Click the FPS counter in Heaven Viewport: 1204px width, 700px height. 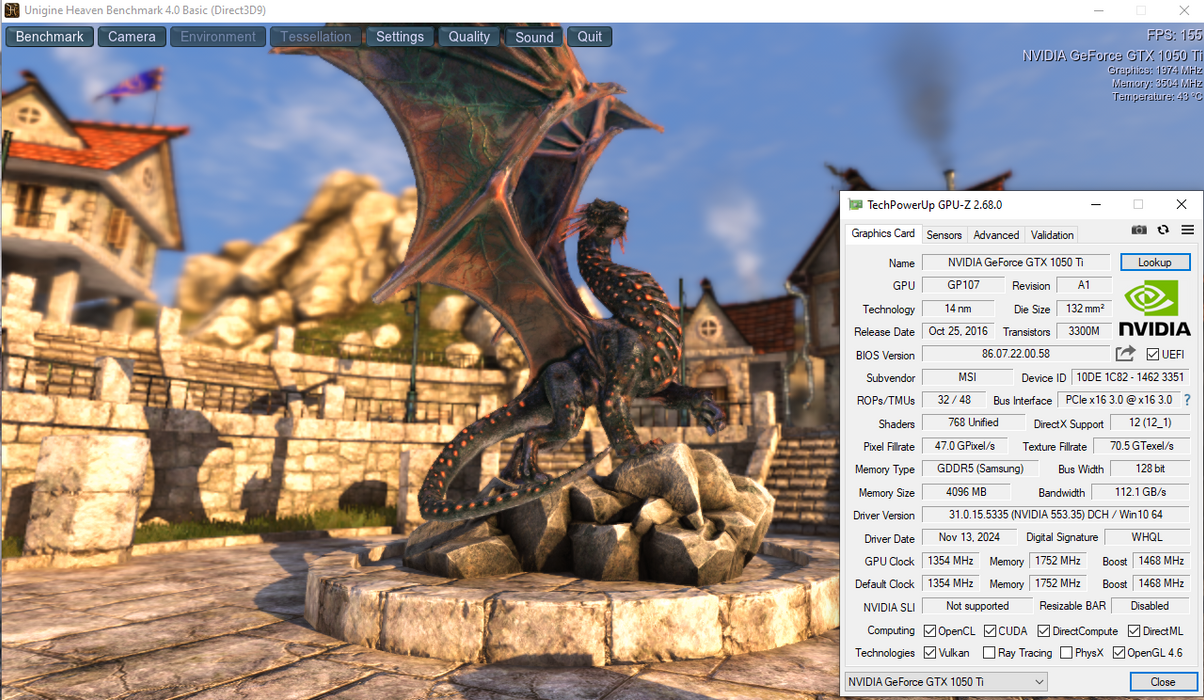coord(1173,35)
